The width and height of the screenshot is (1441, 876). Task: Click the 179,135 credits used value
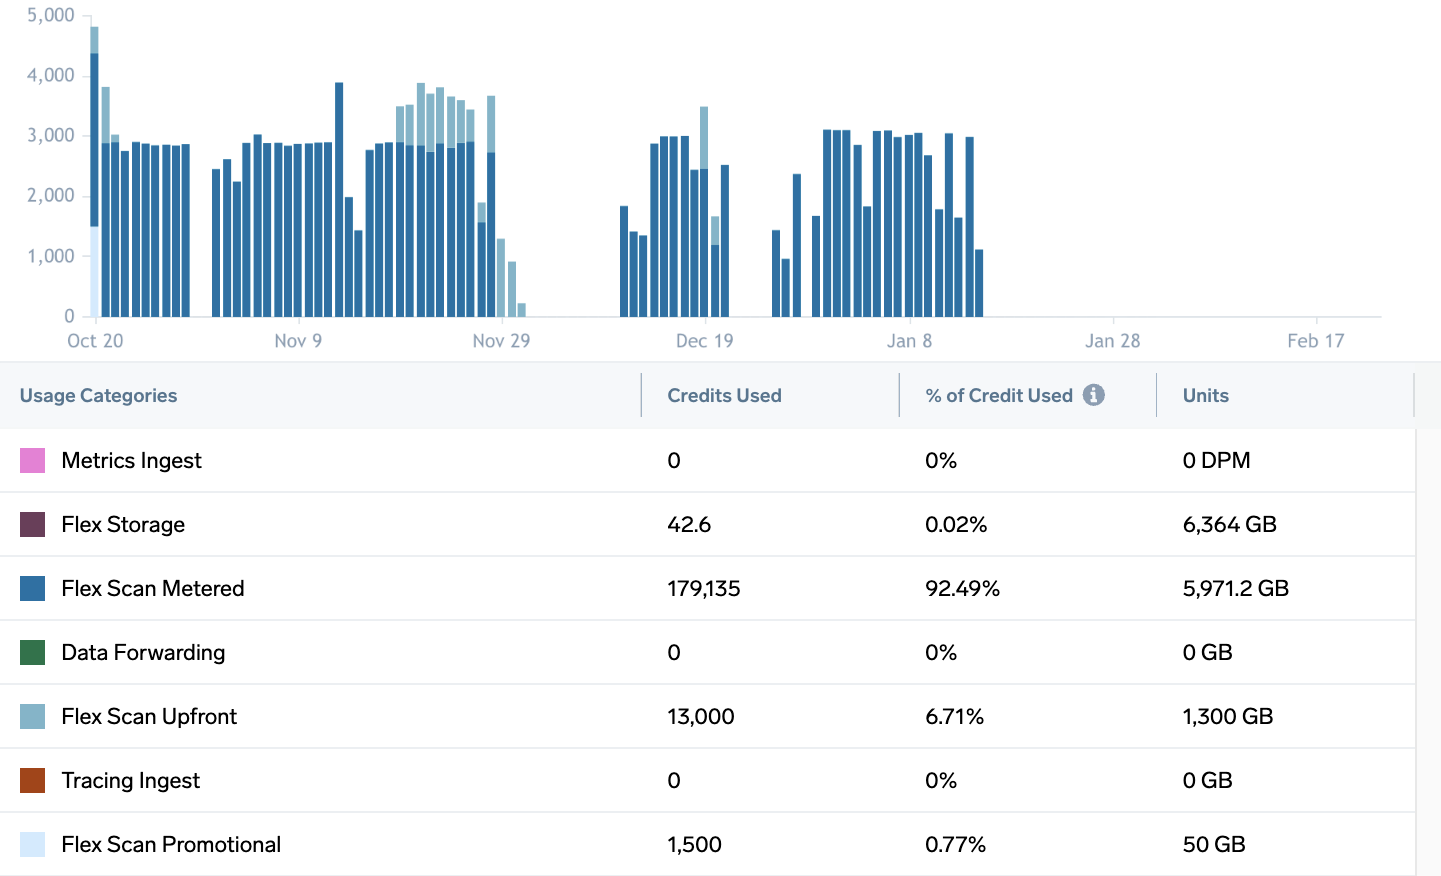(x=703, y=589)
